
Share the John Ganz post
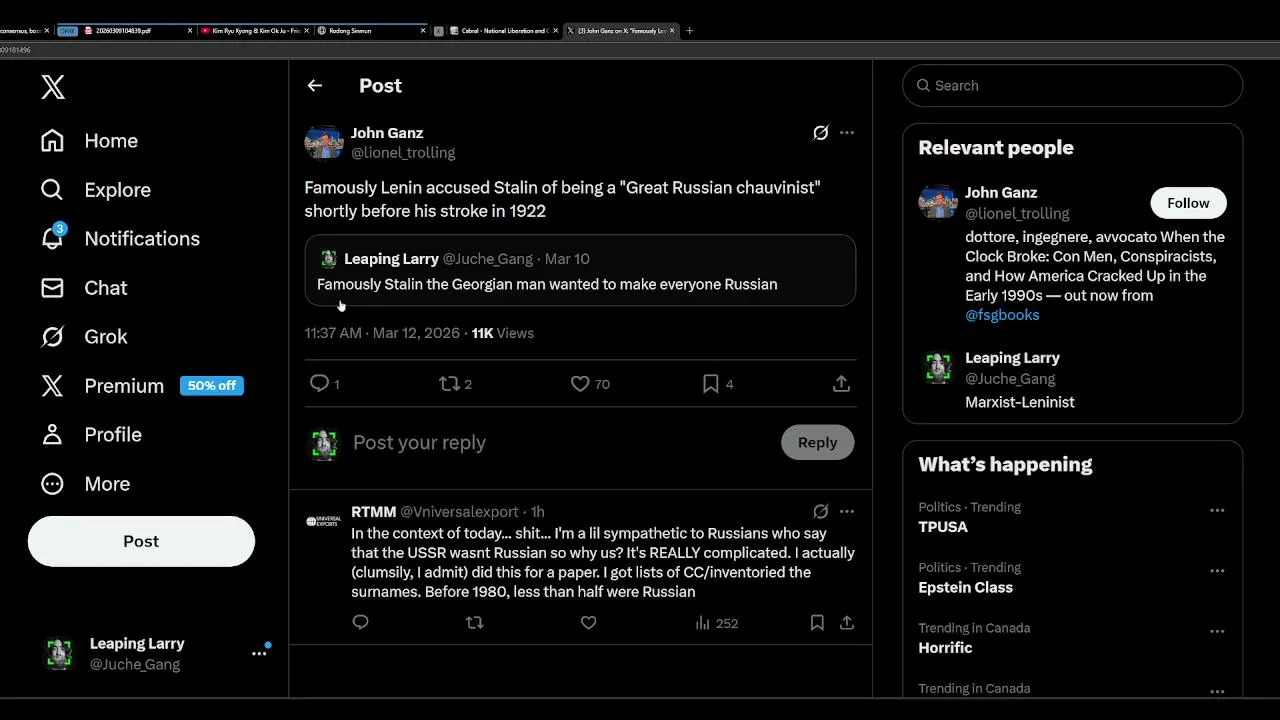point(842,383)
